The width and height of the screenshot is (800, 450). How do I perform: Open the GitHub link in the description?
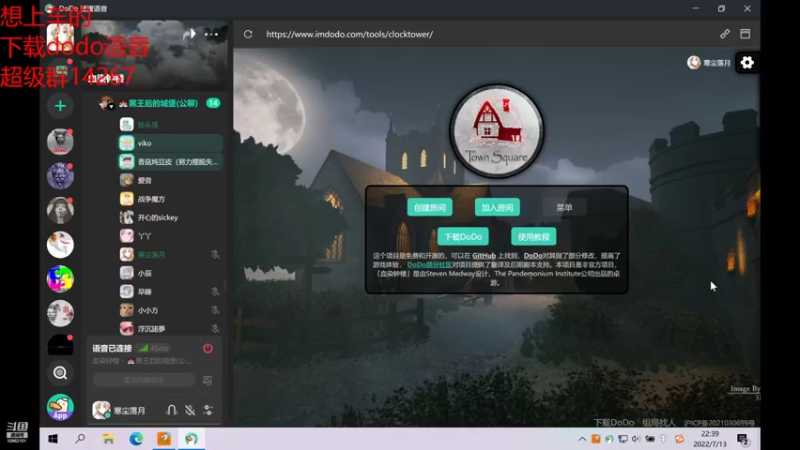[x=484, y=256]
